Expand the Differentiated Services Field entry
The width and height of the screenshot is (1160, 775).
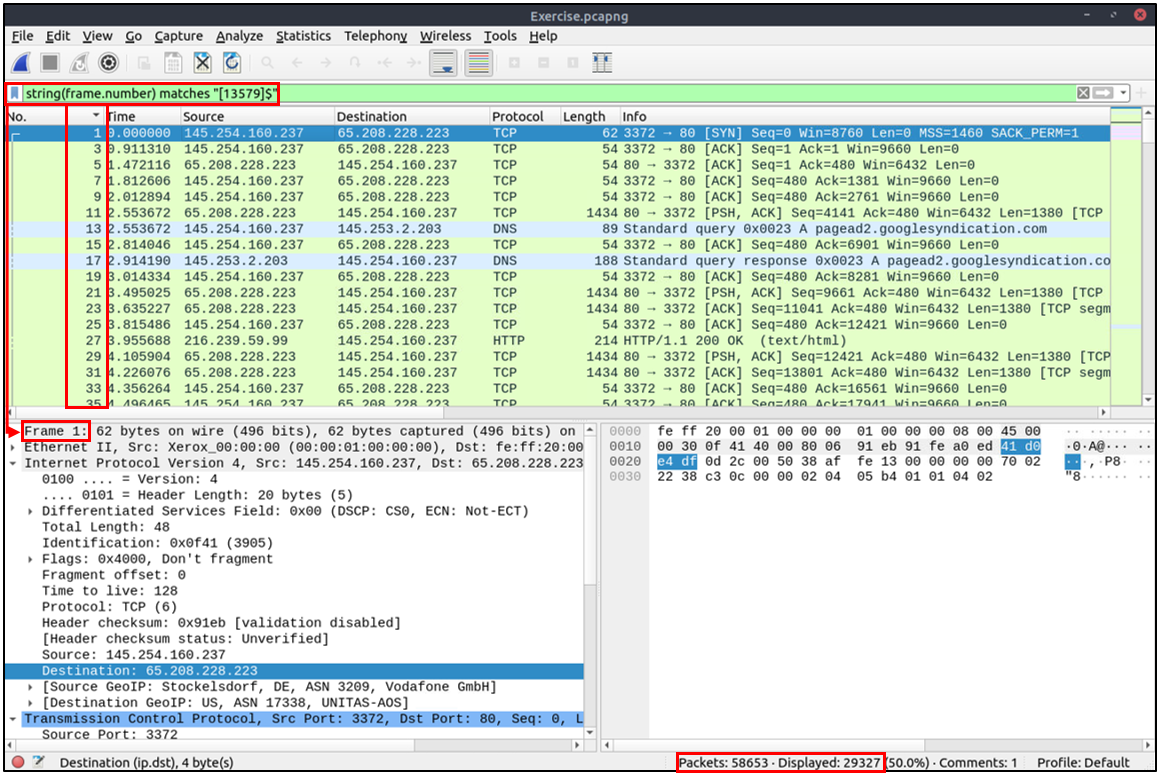pos(32,511)
